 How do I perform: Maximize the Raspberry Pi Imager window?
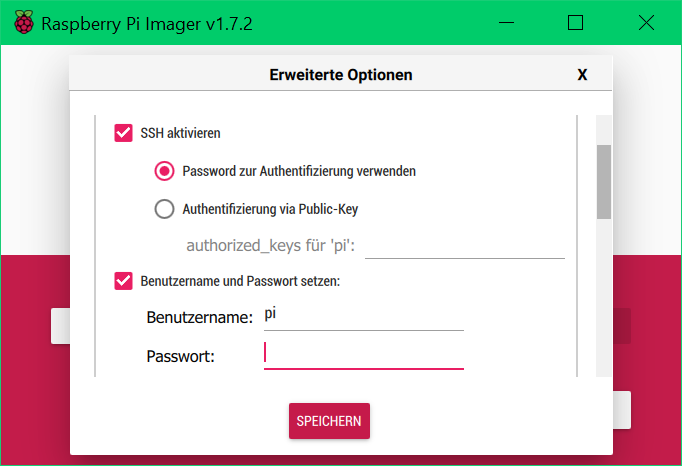(575, 23)
